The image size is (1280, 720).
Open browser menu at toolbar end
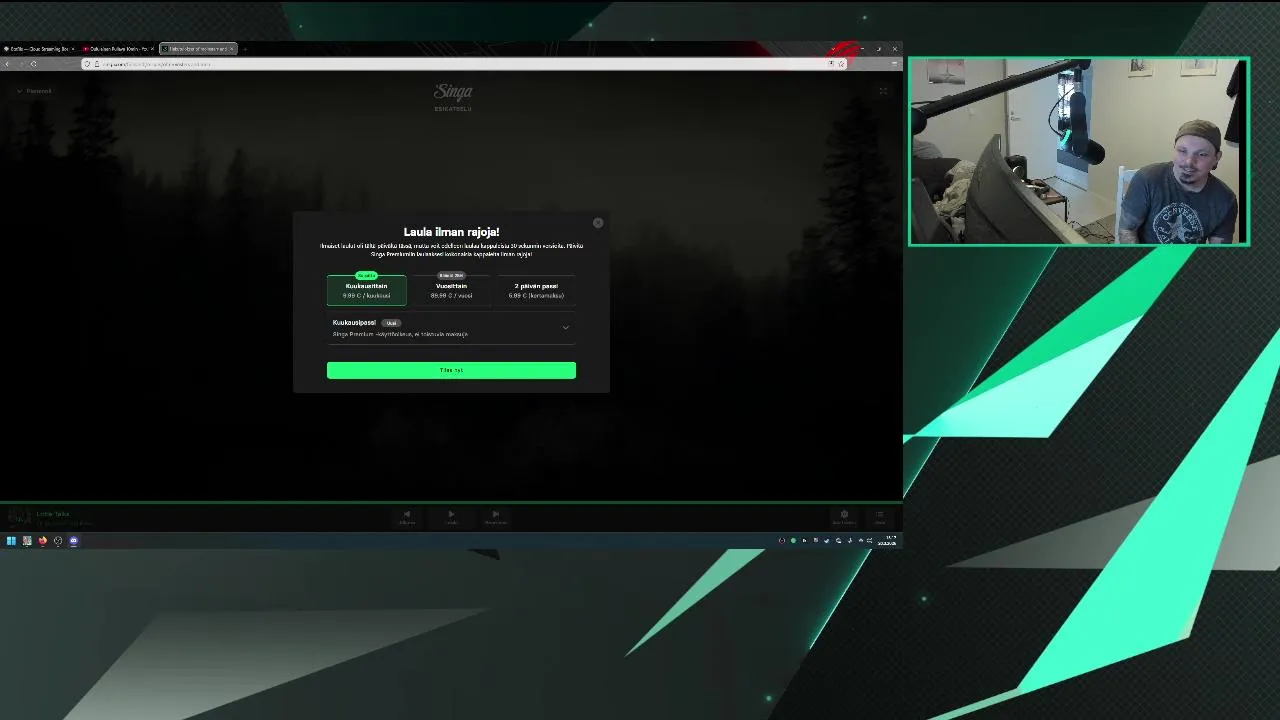click(x=894, y=64)
